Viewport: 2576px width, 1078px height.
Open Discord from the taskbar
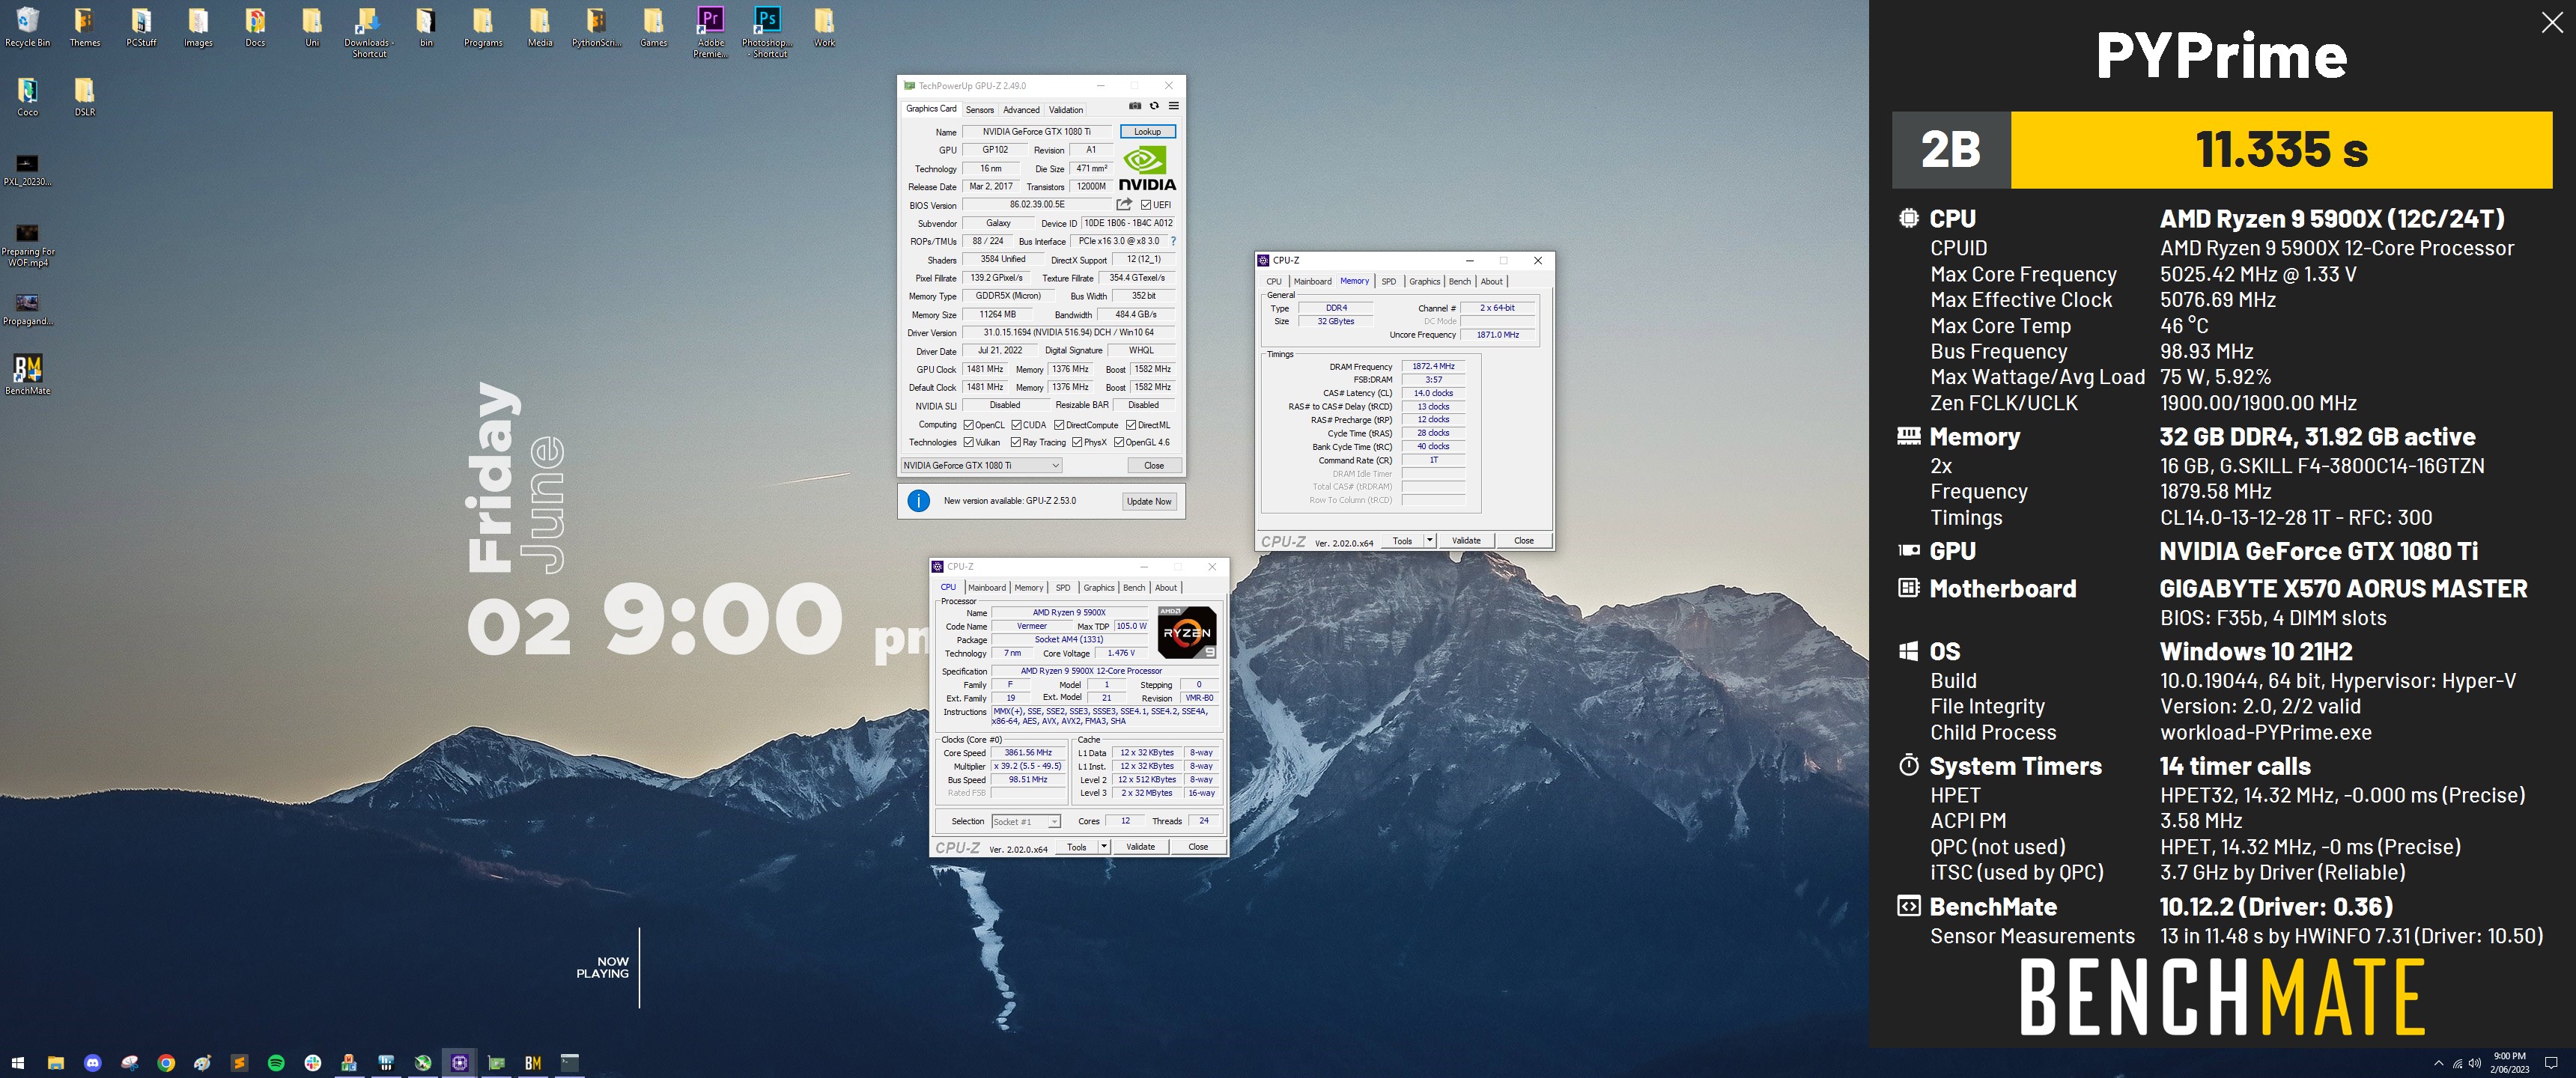tap(92, 1063)
